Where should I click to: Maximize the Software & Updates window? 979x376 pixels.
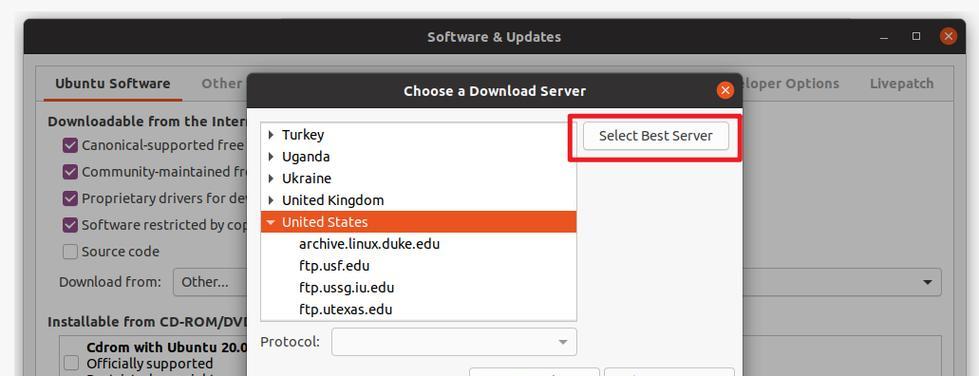pos(916,37)
